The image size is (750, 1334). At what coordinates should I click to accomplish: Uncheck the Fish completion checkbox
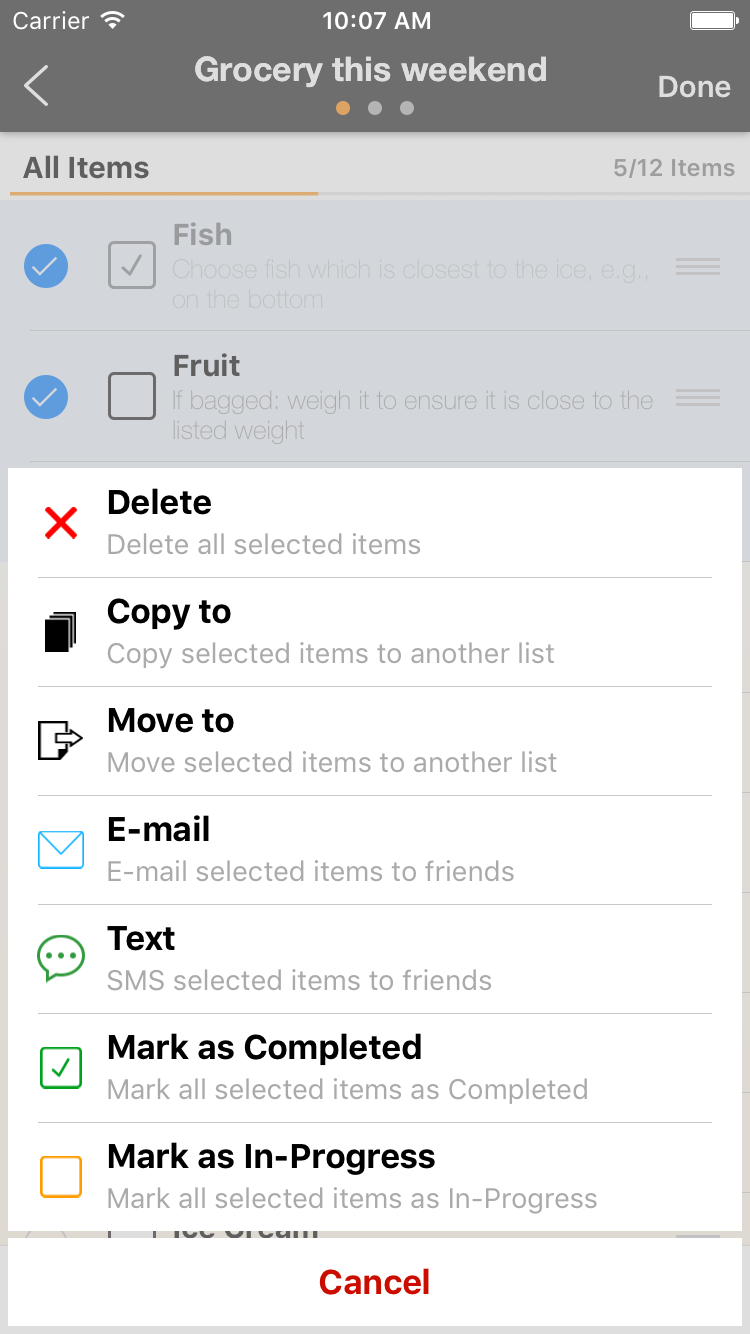click(x=132, y=265)
